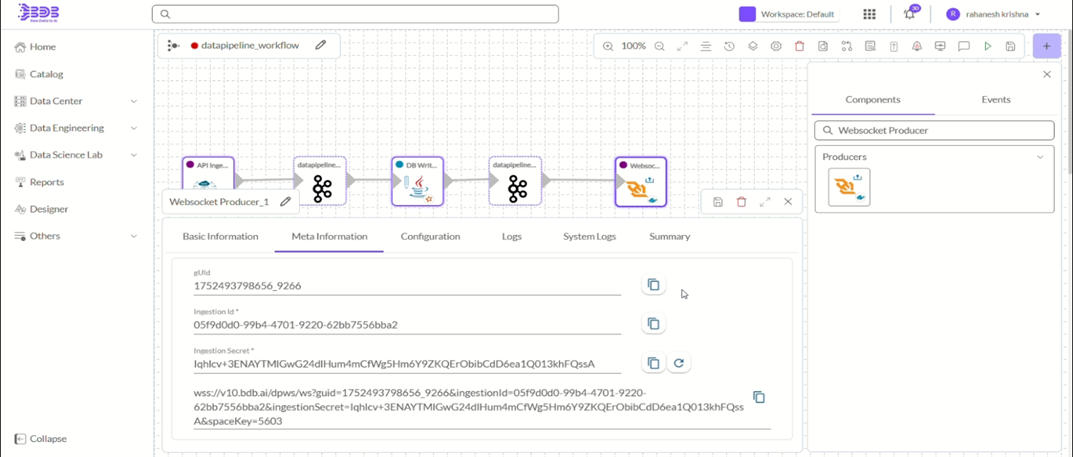Screen dimensions: 1073x457
Task: Open the notifications bell
Action: (909, 15)
